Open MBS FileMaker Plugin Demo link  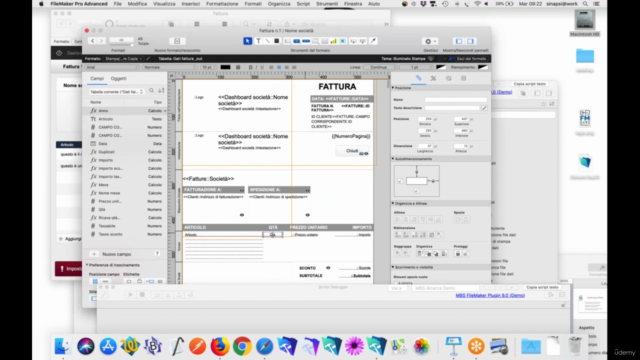coord(490,295)
